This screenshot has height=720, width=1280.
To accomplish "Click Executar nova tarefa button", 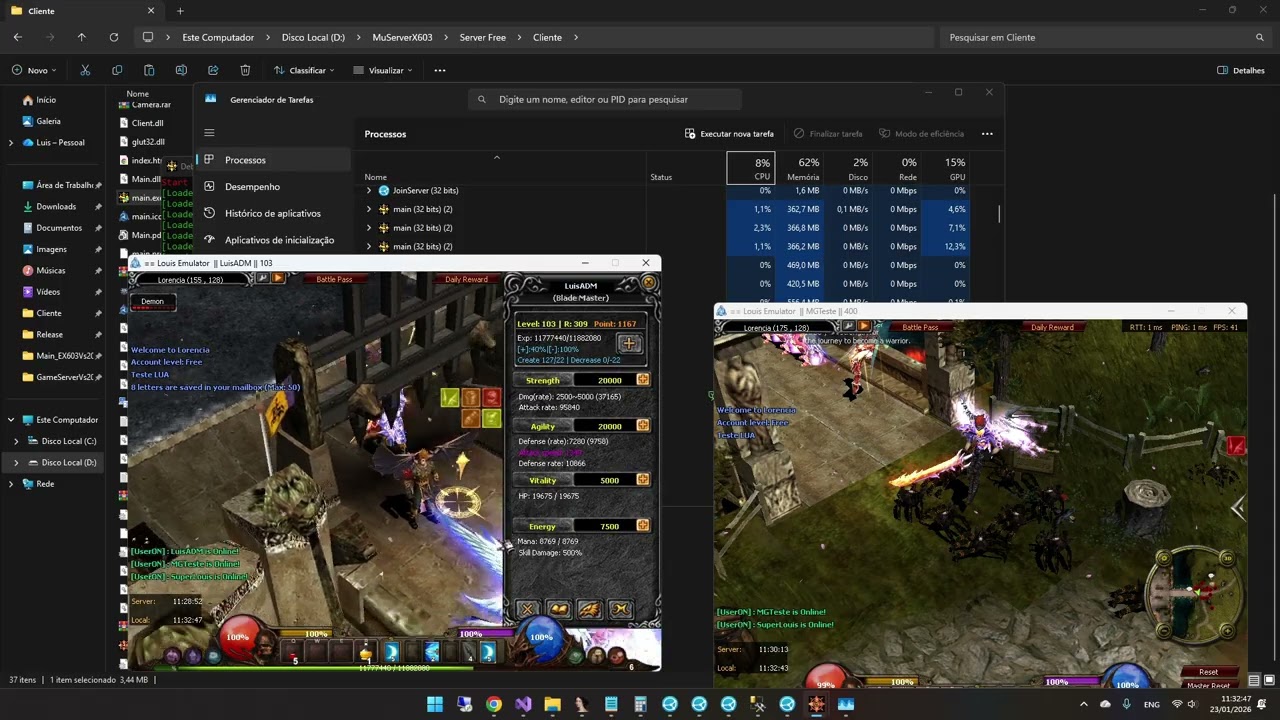I will 729,133.
